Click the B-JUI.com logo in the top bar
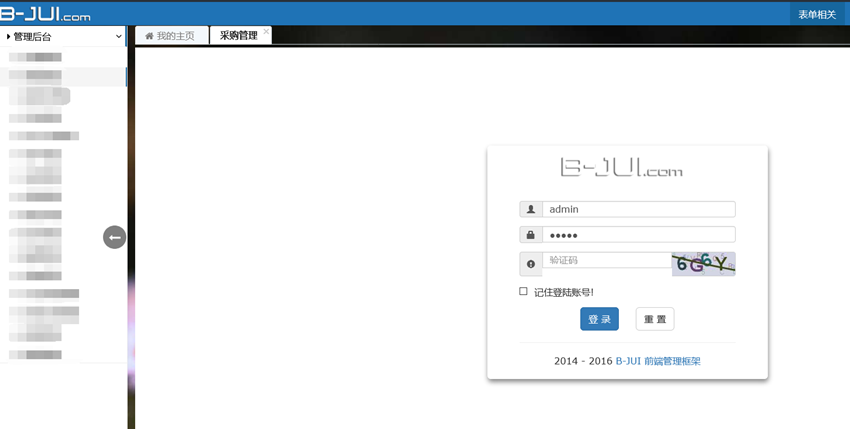This screenshot has width=850, height=429. click(x=46, y=13)
